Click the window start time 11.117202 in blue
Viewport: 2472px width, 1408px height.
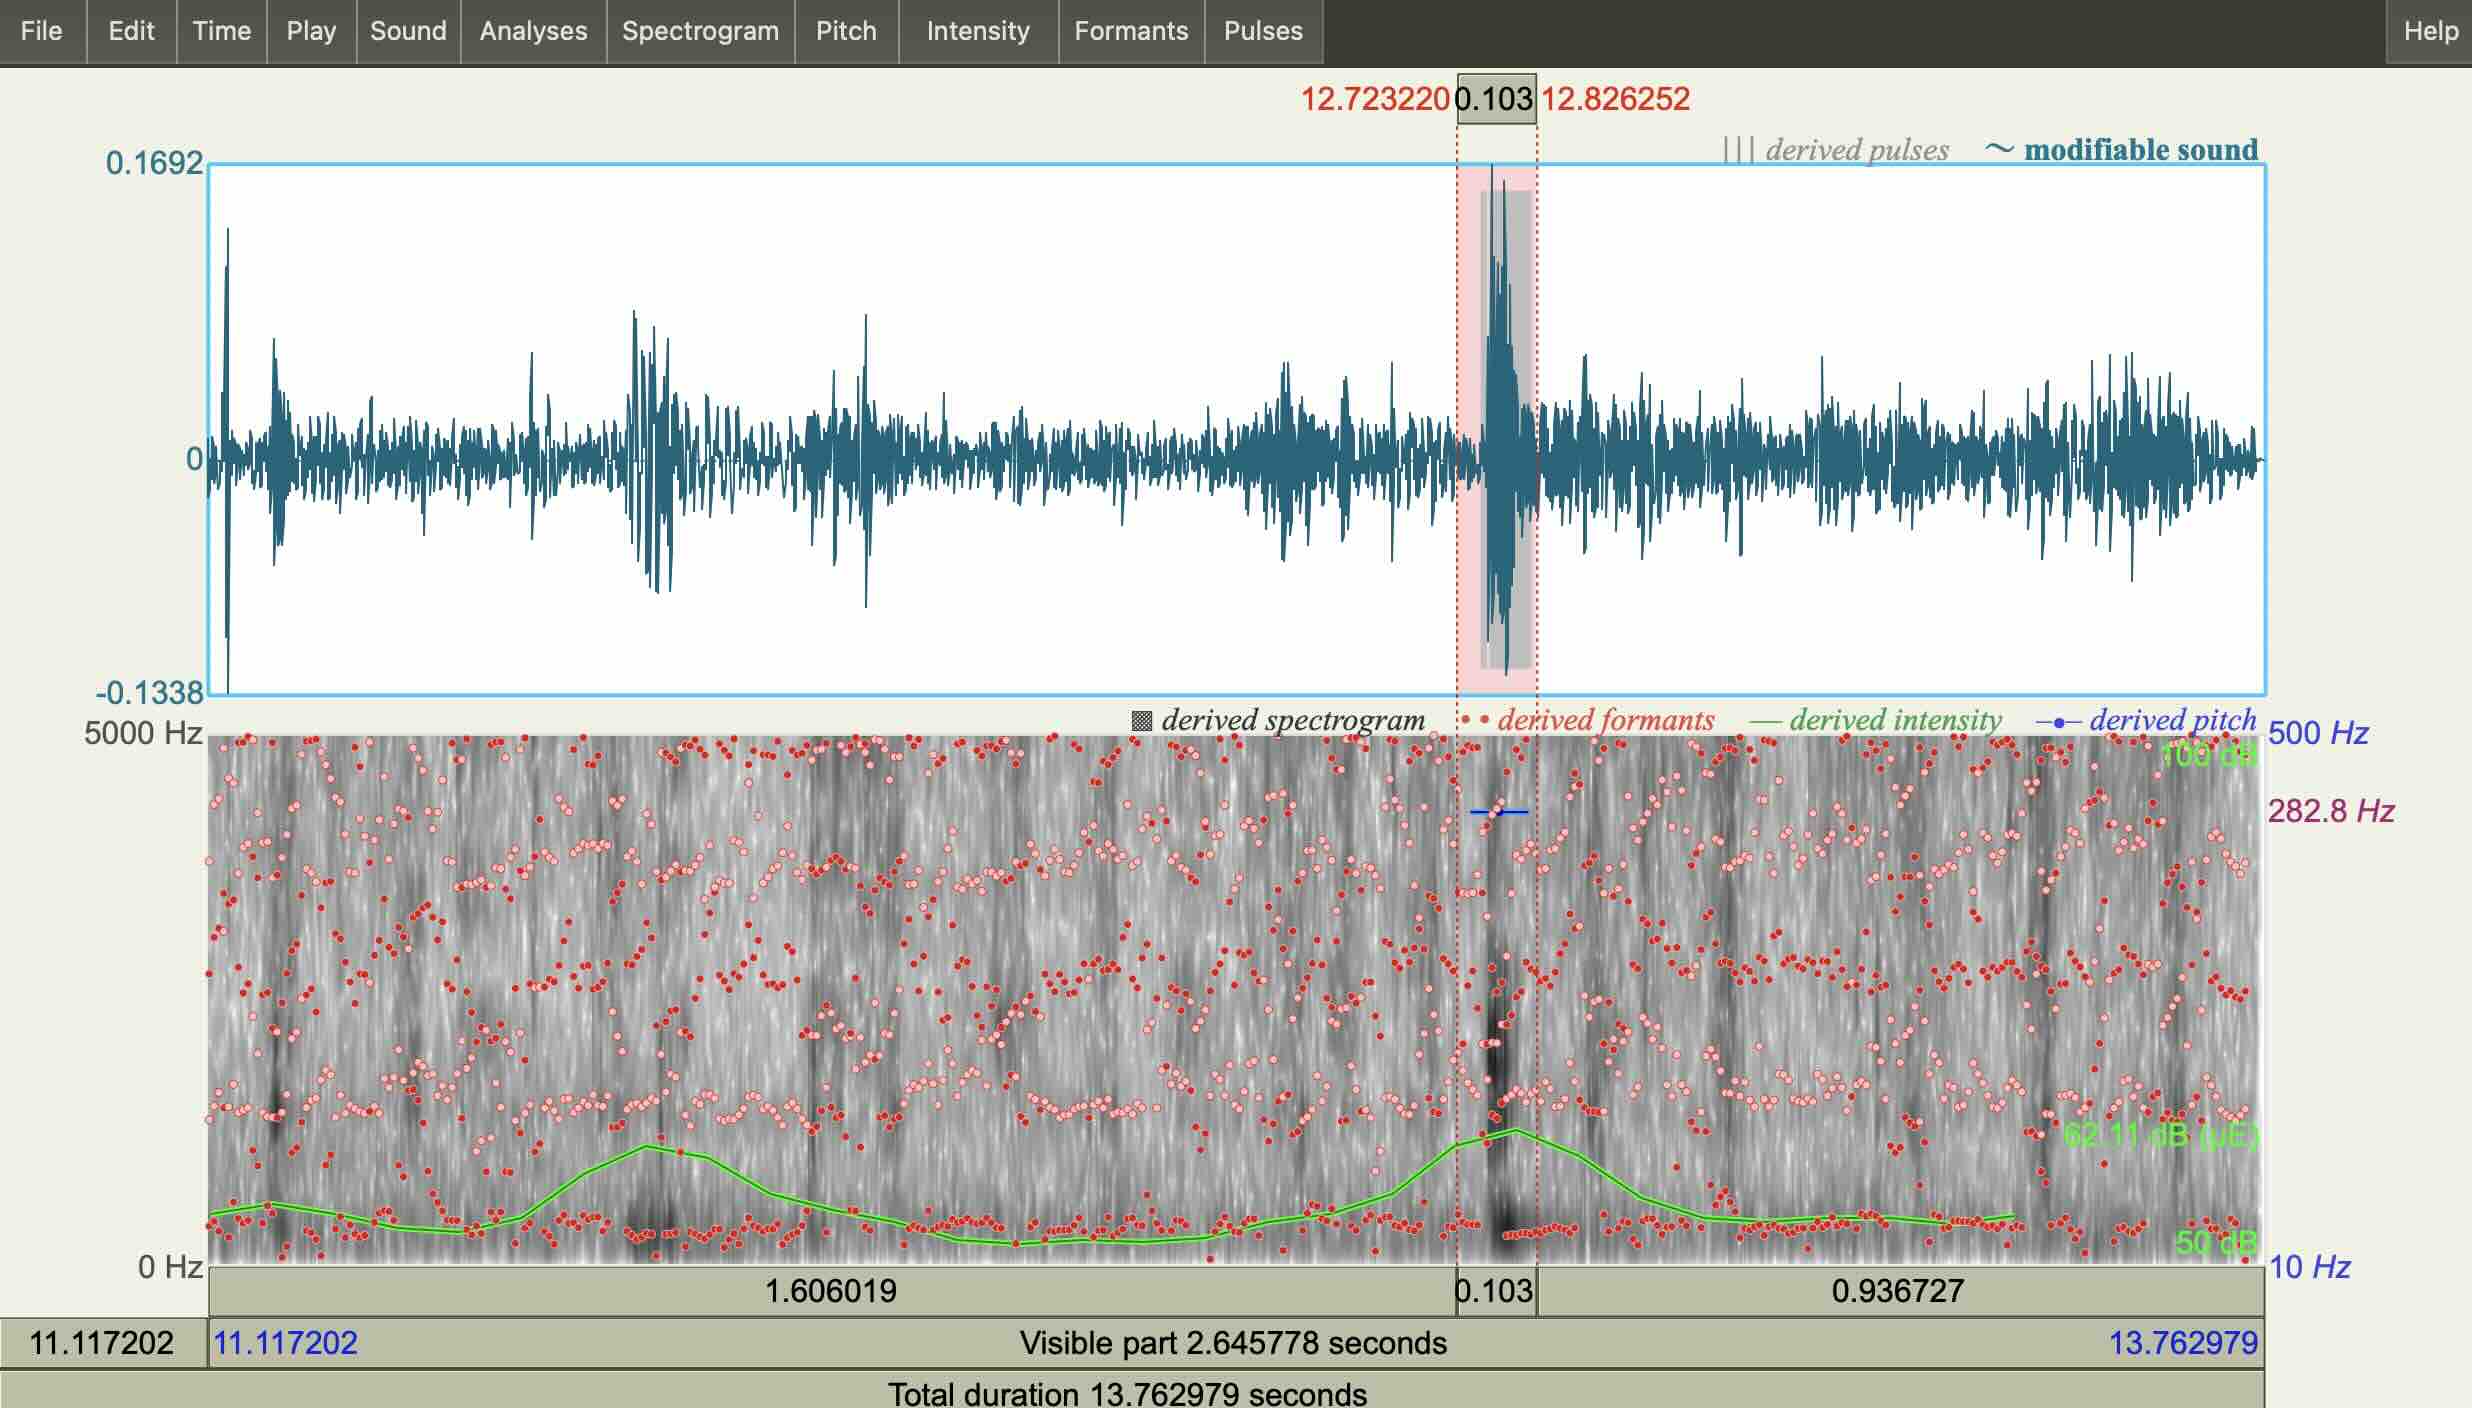(286, 1343)
